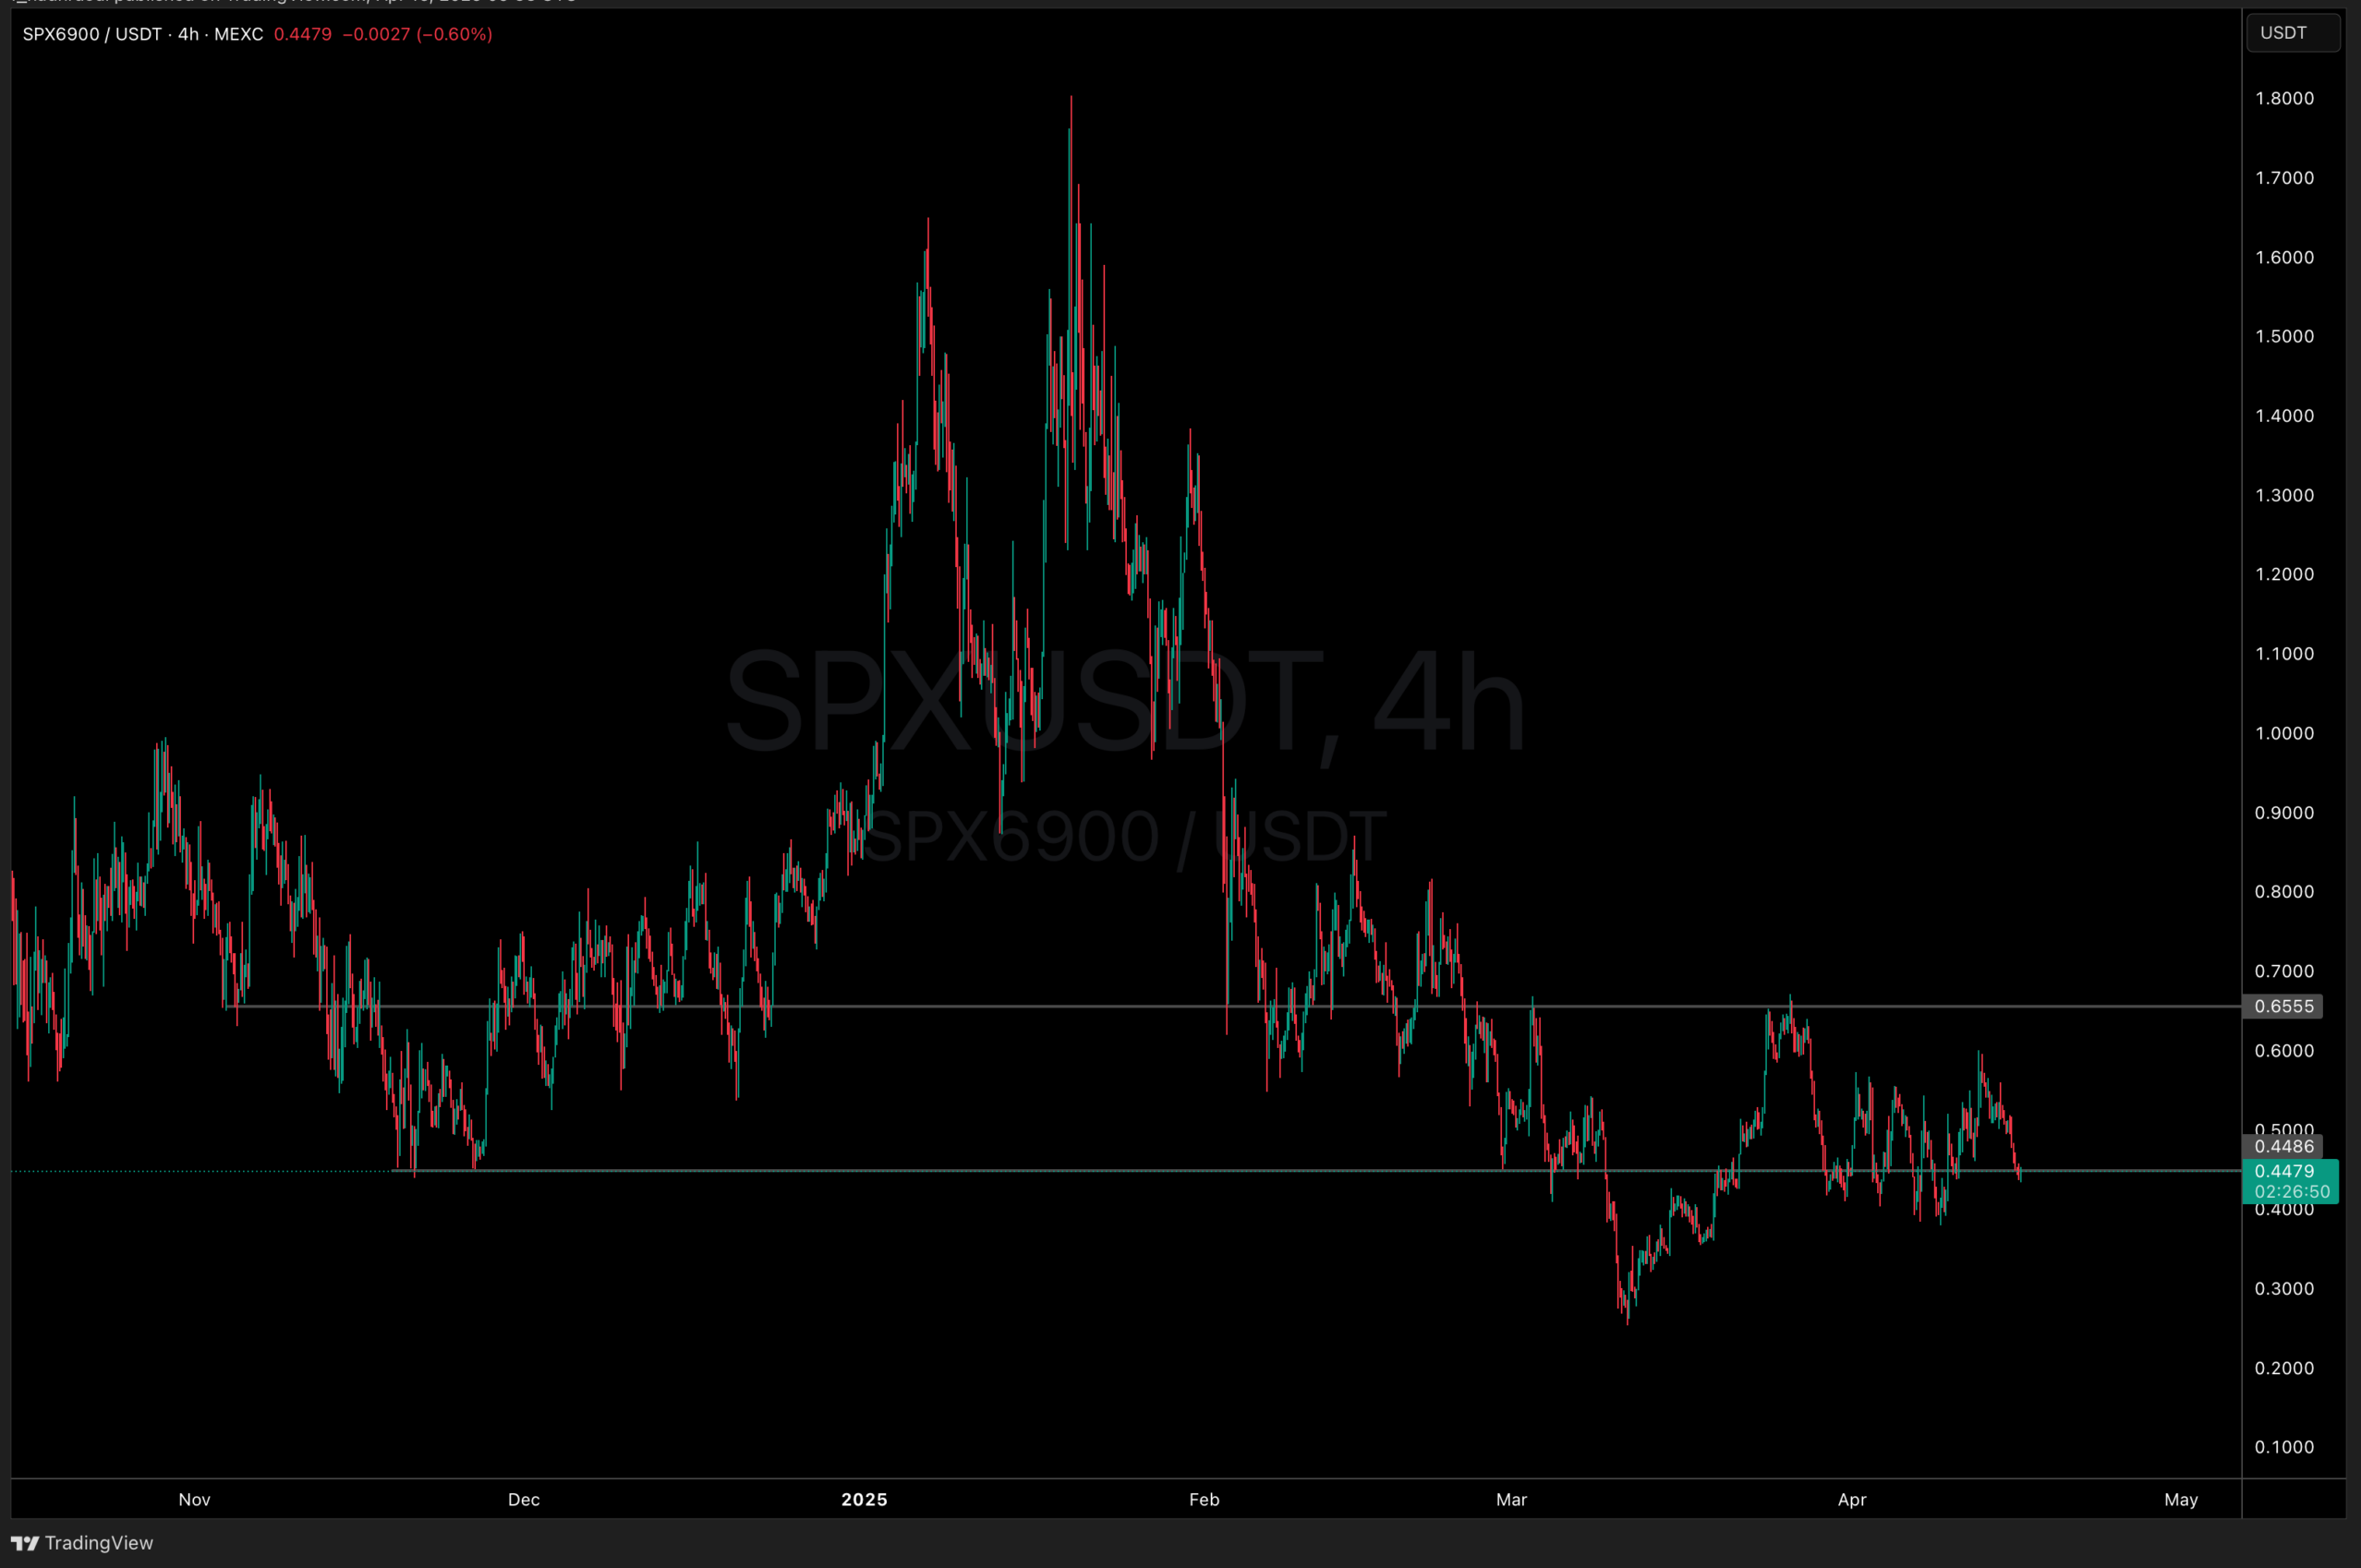Click the 1.8000 price axis label
Image resolution: width=2361 pixels, height=1568 pixels.
[x=2284, y=98]
